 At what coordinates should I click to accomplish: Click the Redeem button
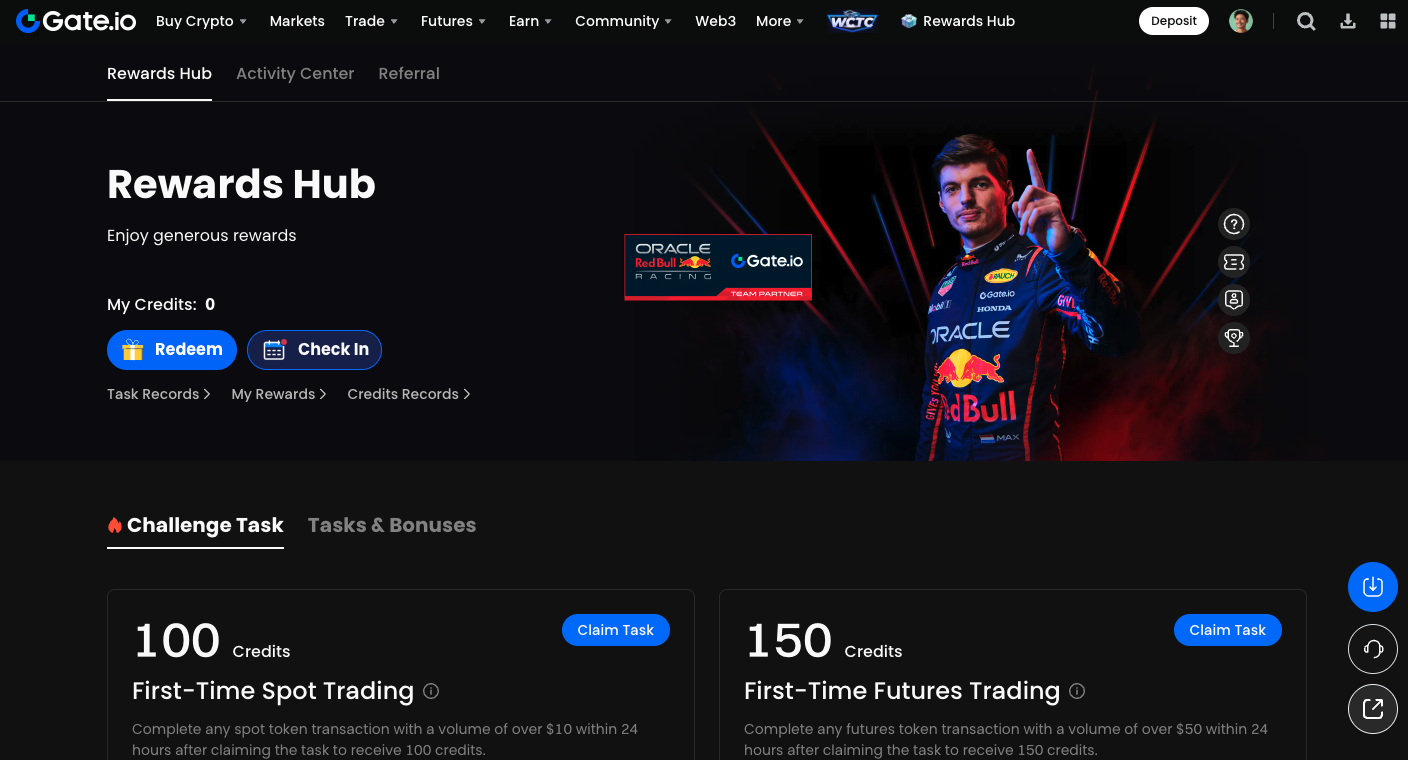tap(172, 350)
